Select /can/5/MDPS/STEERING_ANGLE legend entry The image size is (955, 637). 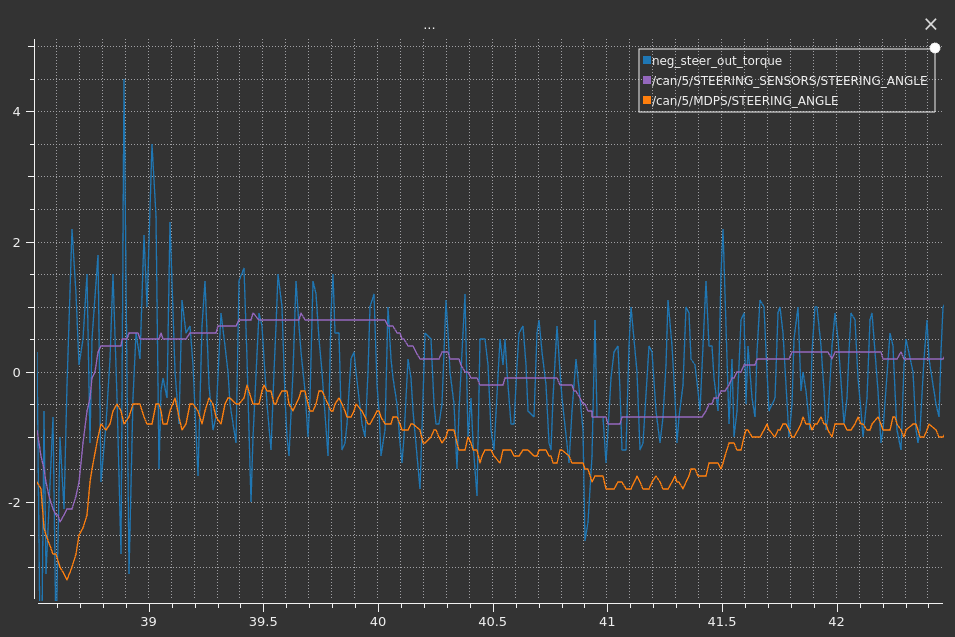pyautogui.click(x=745, y=101)
